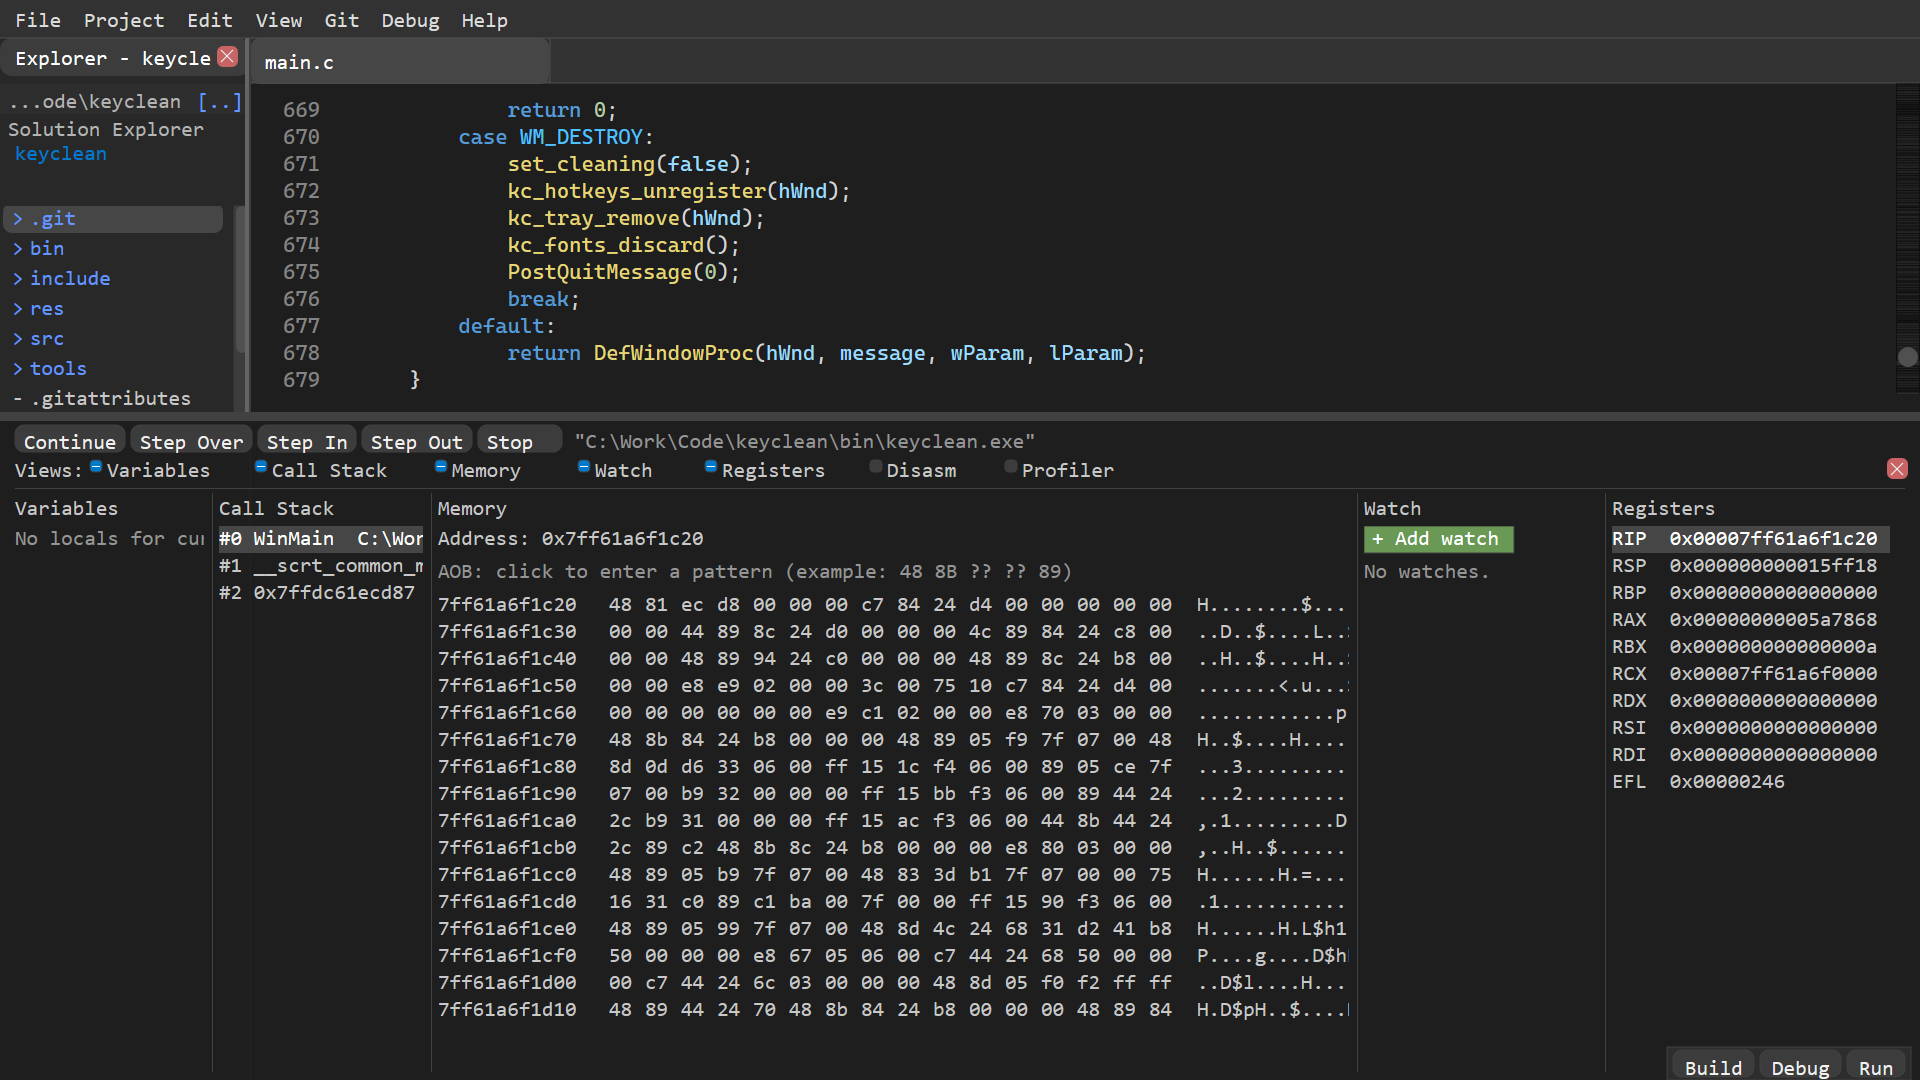Open the Git menu
This screenshot has width=1920, height=1080.
pos(341,20)
